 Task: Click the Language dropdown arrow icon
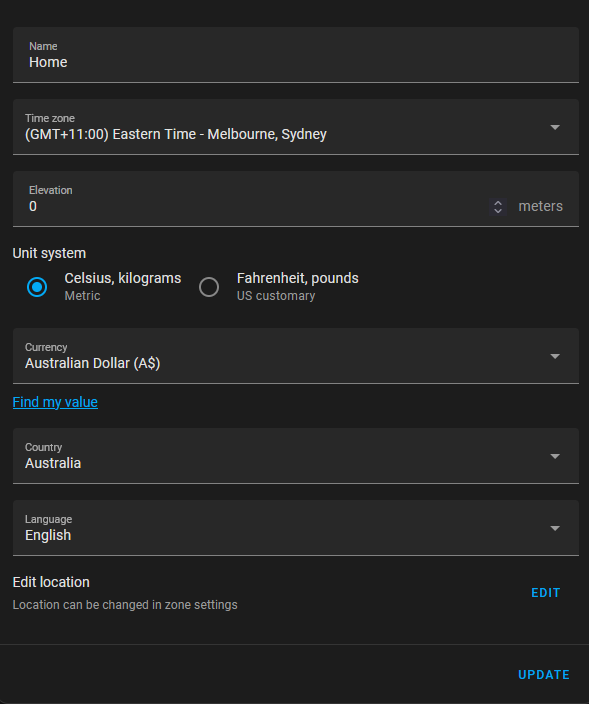(555, 528)
